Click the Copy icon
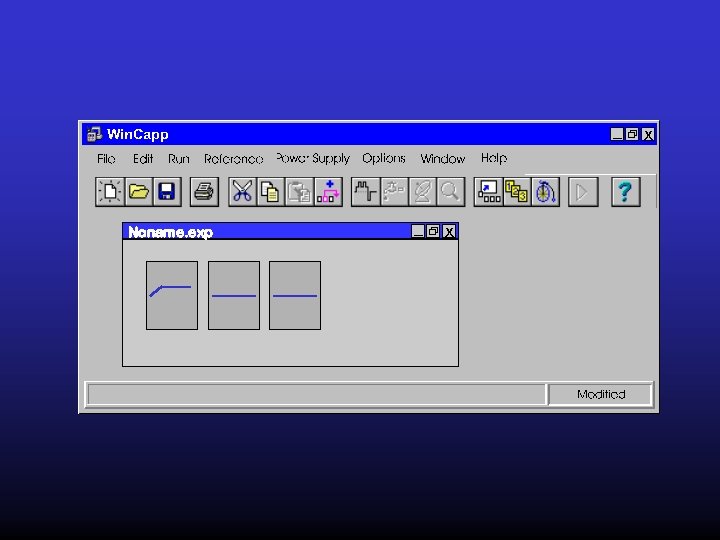This screenshot has height=540, width=720. pyautogui.click(x=271, y=191)
